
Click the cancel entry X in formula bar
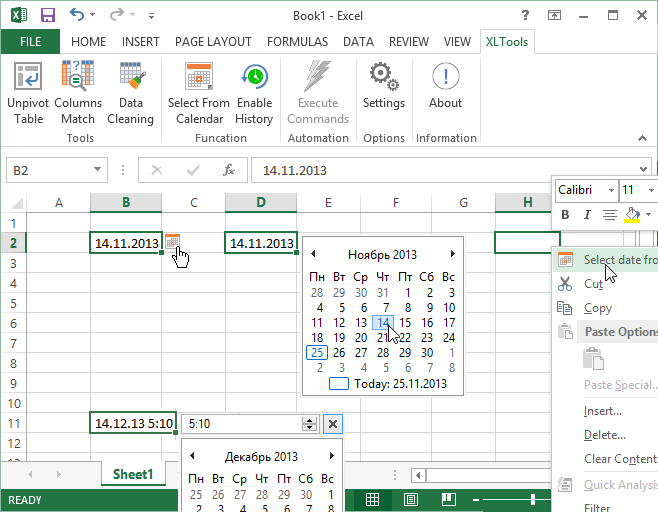157,170
